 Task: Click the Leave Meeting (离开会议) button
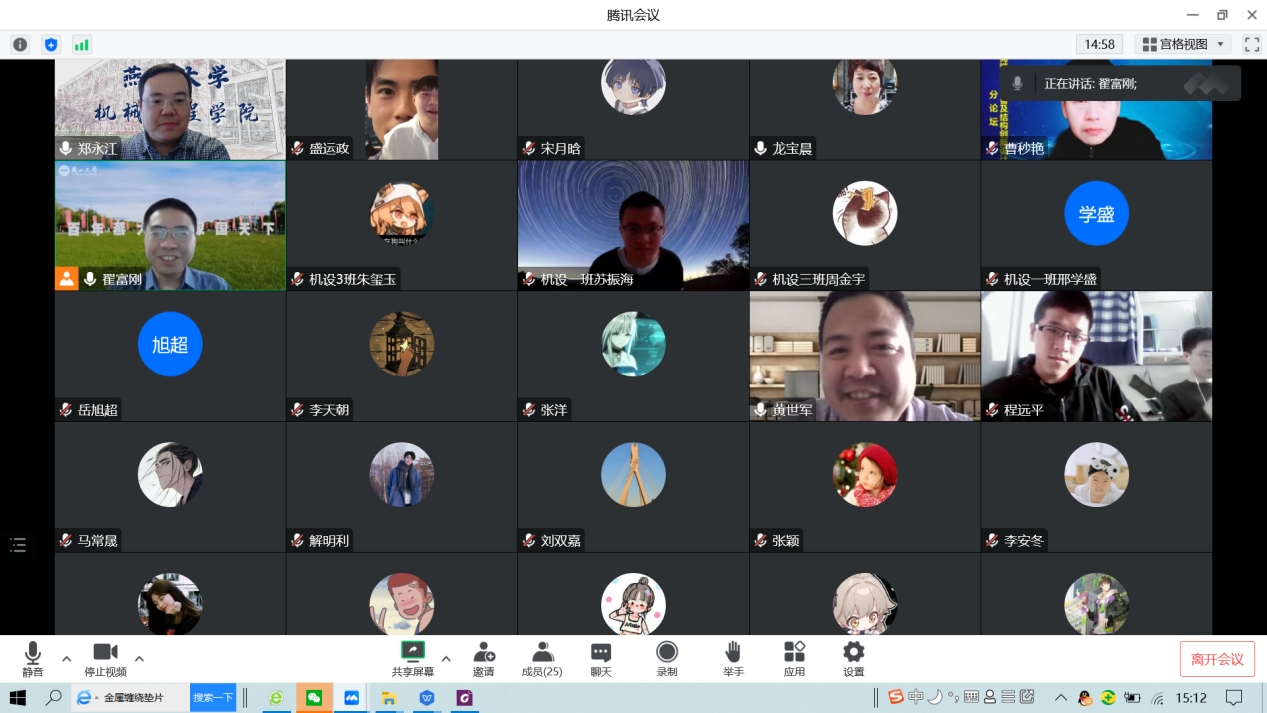pos(1217,659)
